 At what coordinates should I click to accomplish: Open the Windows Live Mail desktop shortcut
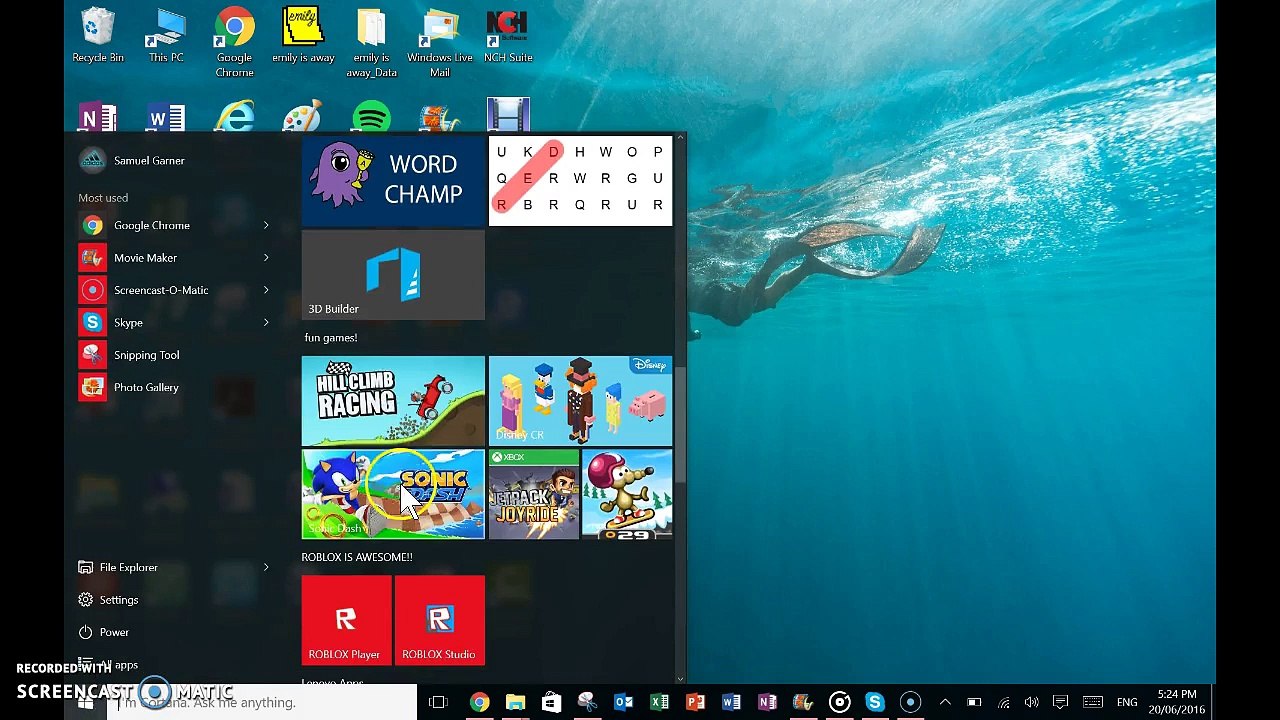tap(440, 42)
